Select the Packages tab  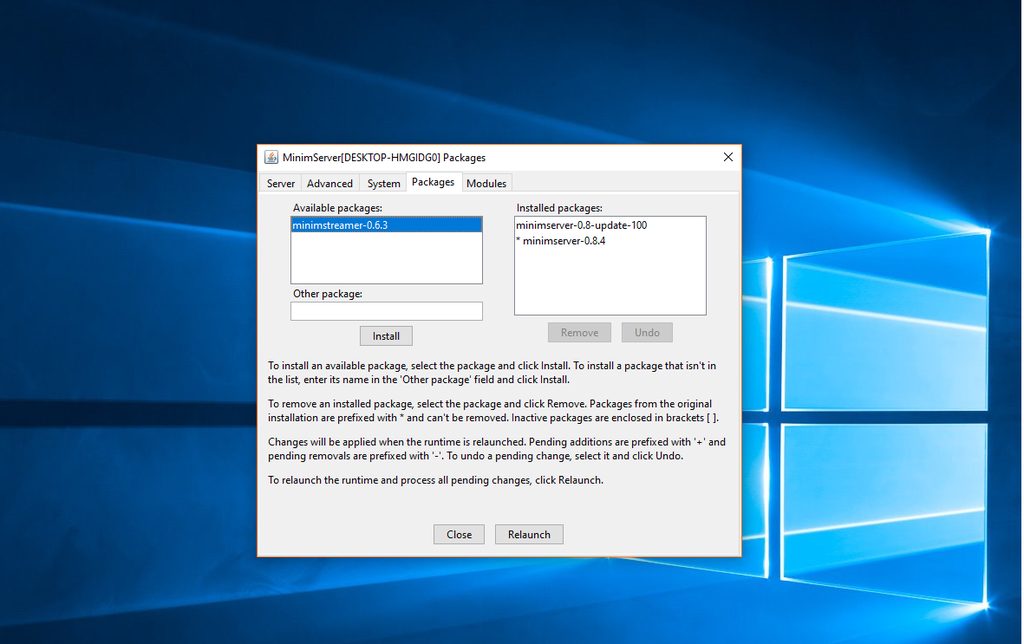433,182
